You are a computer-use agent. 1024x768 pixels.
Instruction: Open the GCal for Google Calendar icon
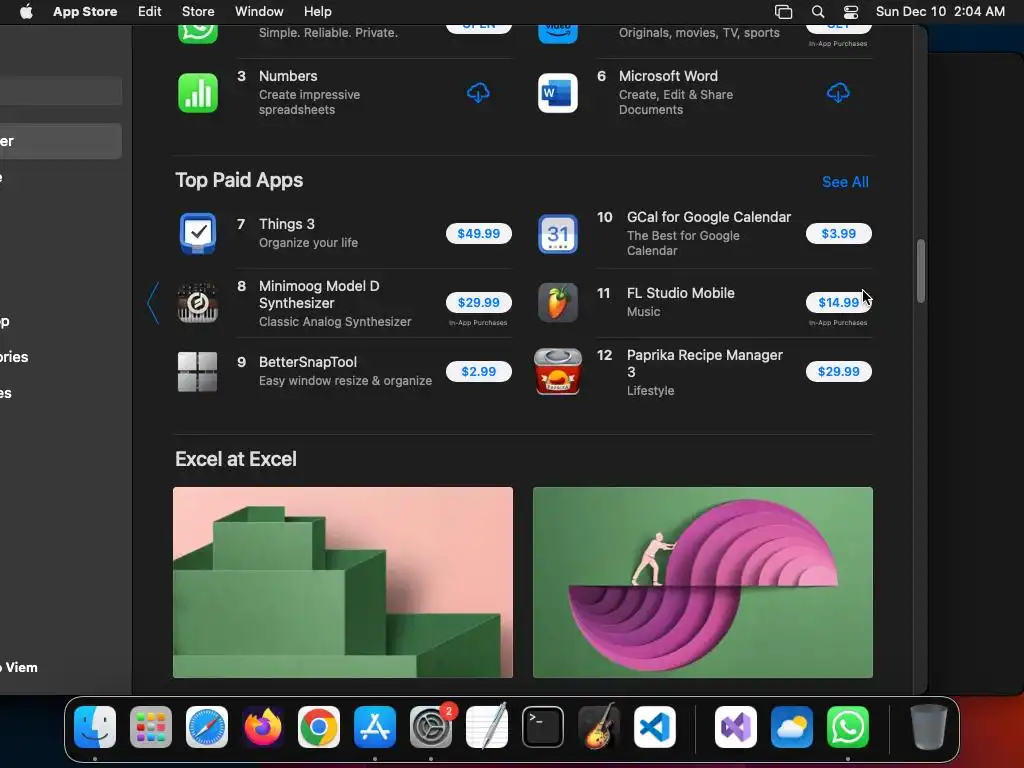558,233
